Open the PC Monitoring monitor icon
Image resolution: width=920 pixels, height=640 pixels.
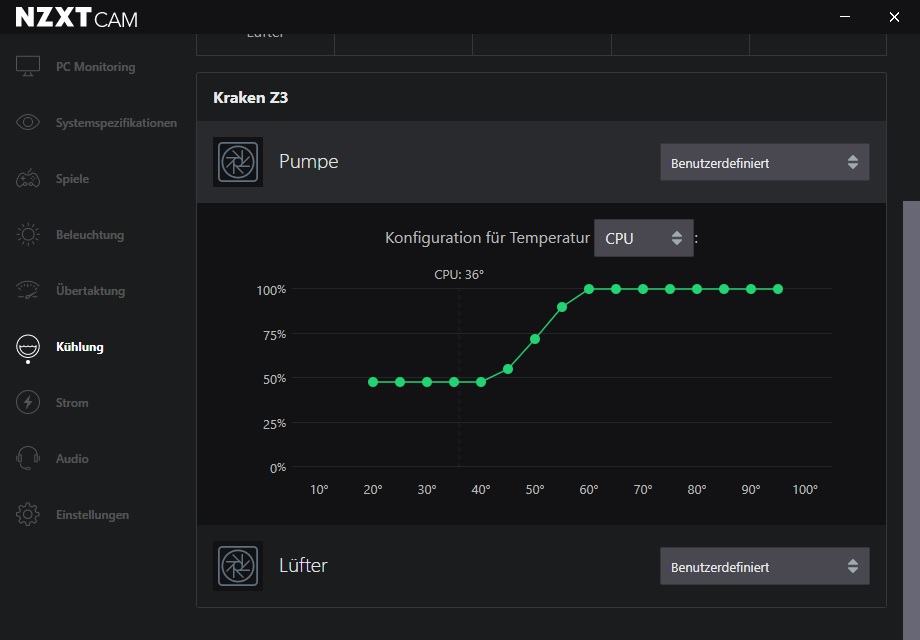pos(28,66)
